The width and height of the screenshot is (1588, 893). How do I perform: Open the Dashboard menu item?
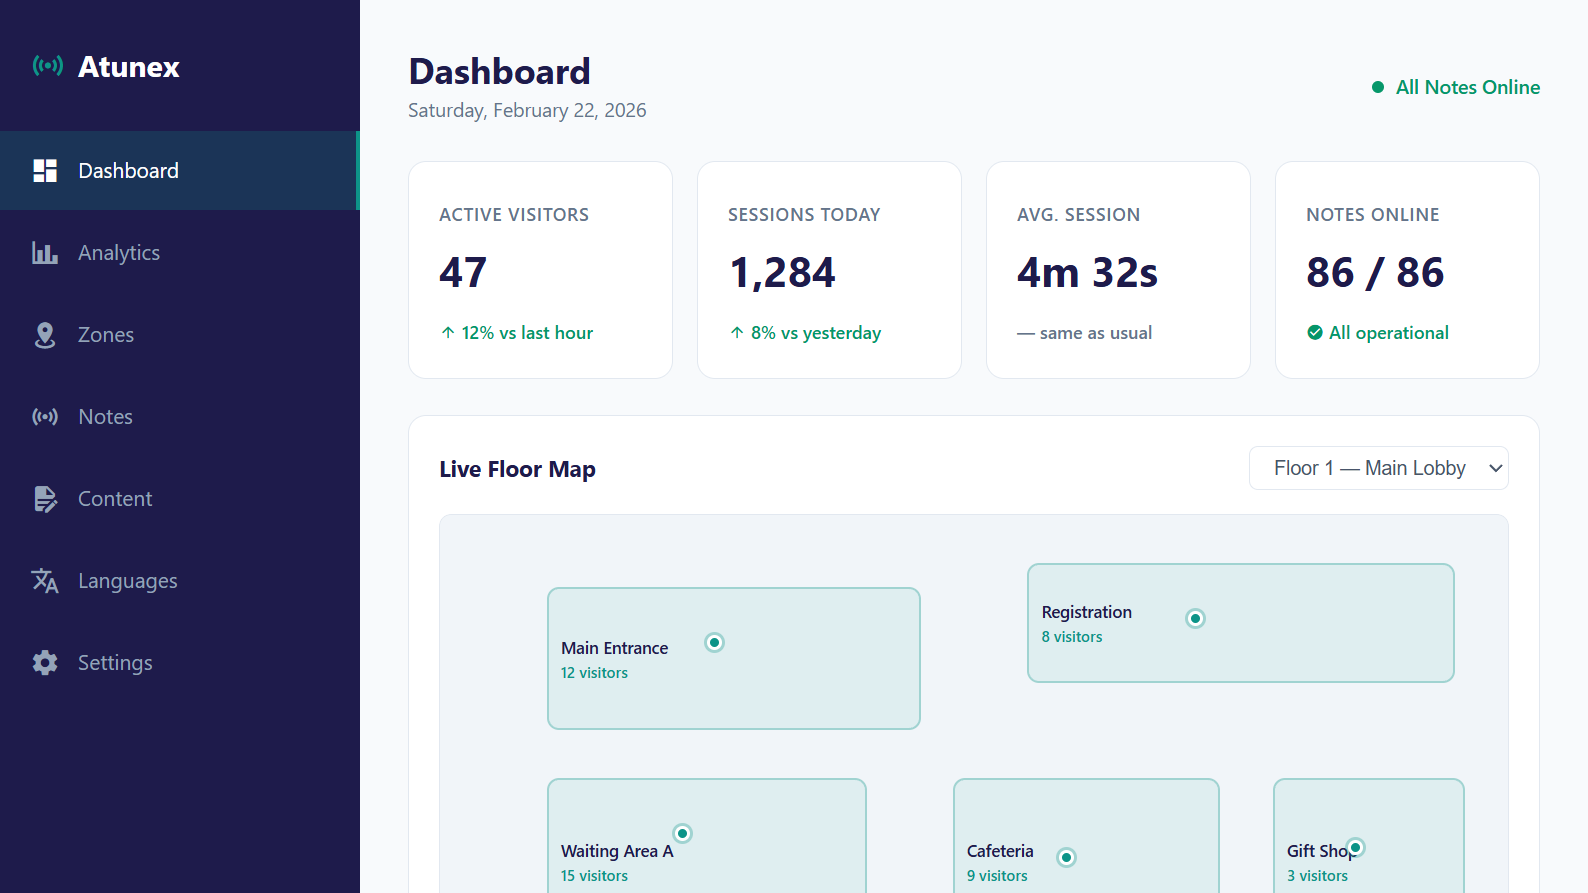click(180, 171)
